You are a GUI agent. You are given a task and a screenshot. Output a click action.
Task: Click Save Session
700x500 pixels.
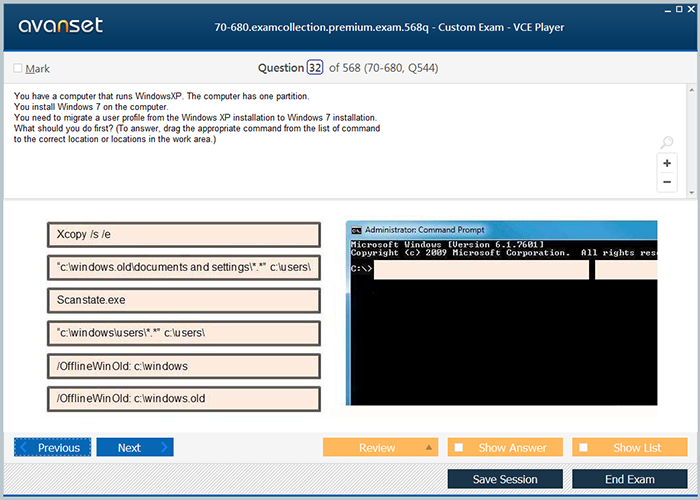coord(505,479)
